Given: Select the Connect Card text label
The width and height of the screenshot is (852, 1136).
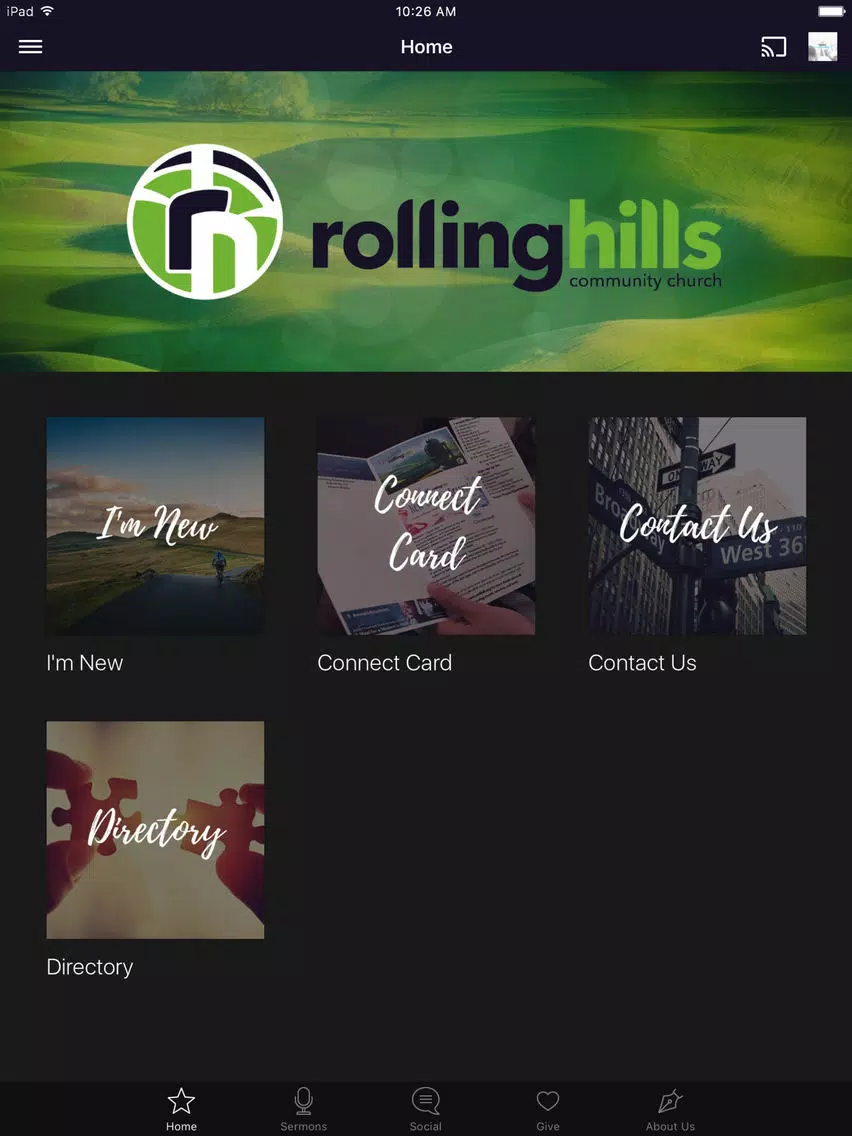Looking at the screenshot, I should (385, 663).
